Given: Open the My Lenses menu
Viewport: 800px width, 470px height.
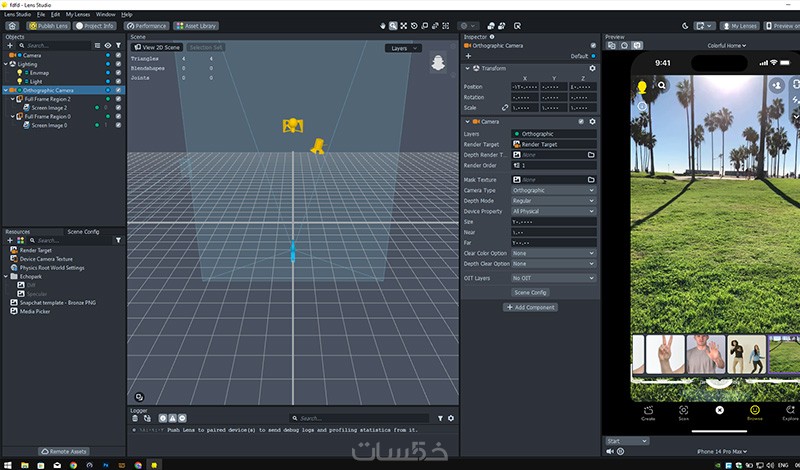Looking at the screenshot, I should click(78, 15).
